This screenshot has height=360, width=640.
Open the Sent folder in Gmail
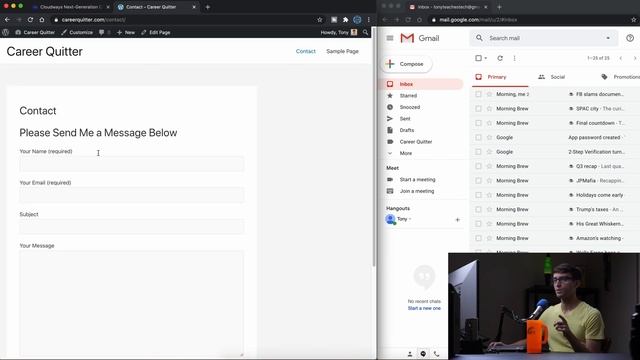coord(405,118)
